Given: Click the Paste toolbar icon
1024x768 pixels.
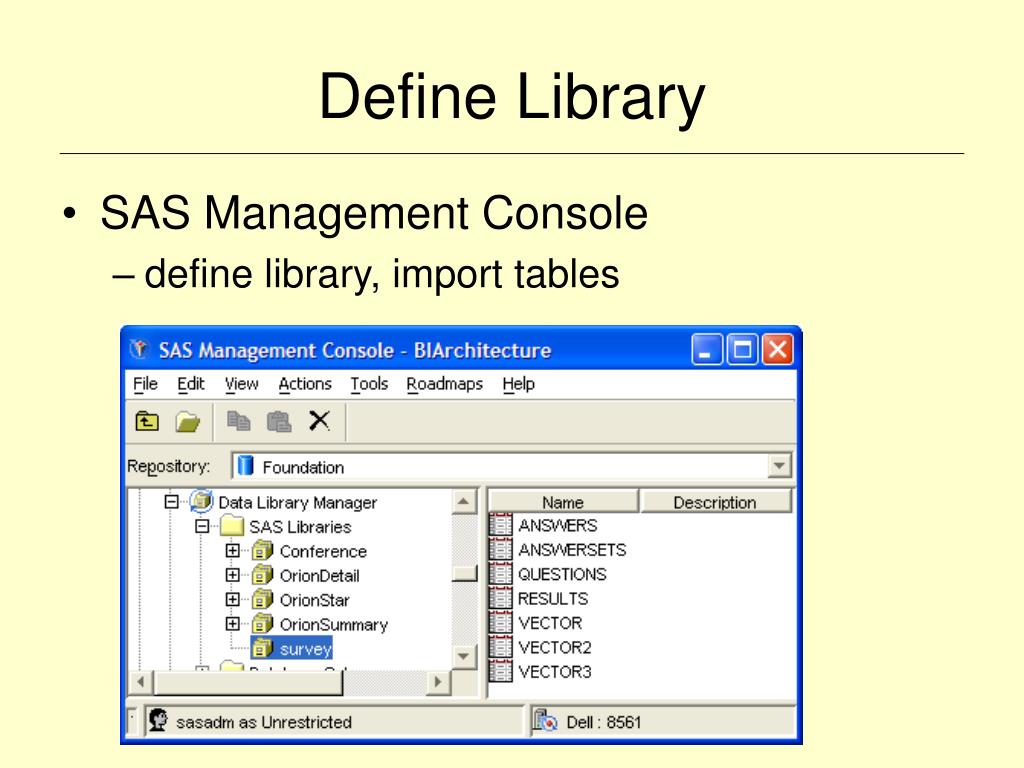Looking at the screenshot, I should 279,421.
